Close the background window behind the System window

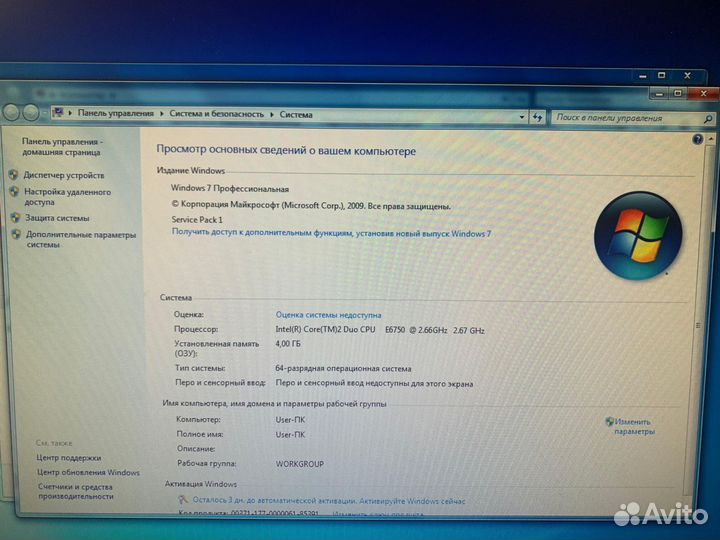click(687, 76)
